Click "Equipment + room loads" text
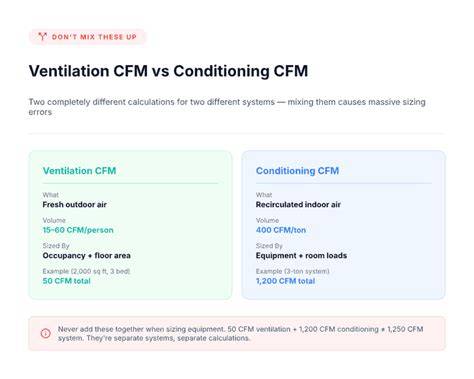Viewport: 474px width, 379px height. [x=301, y=256]
